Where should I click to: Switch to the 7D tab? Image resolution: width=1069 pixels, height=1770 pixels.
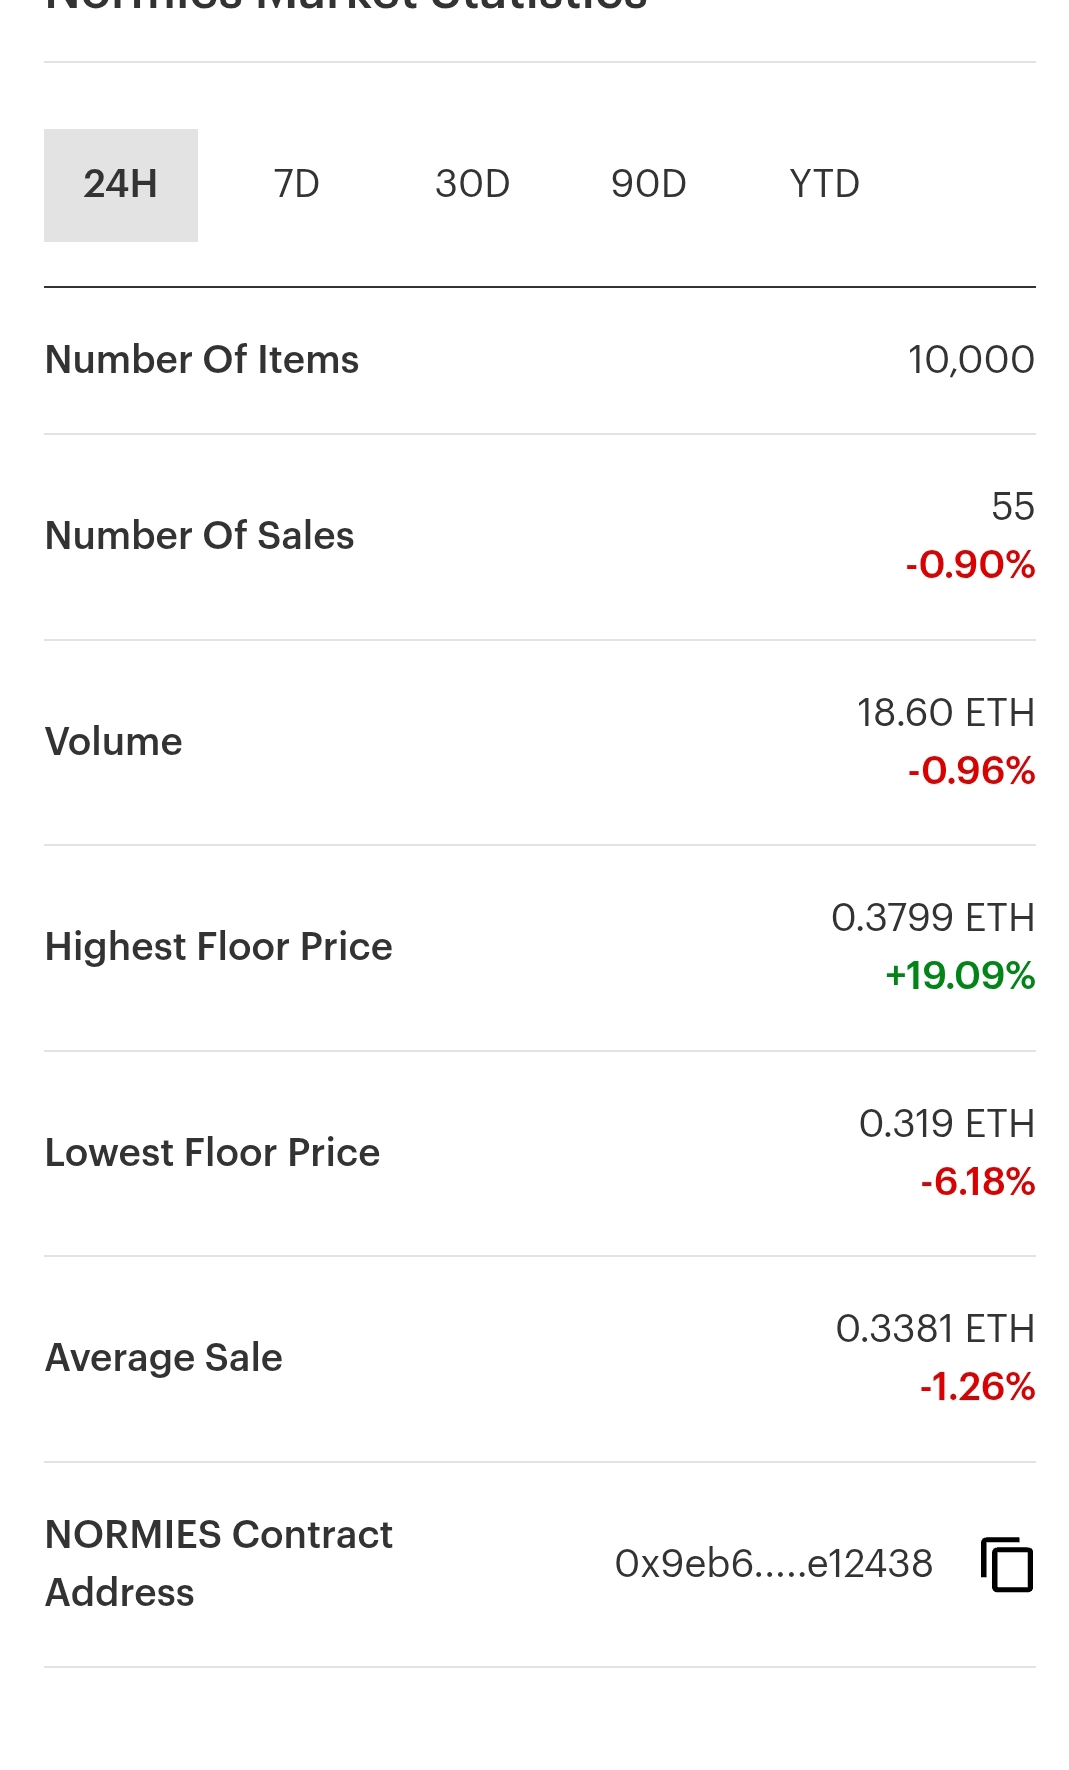click(297, 185)
